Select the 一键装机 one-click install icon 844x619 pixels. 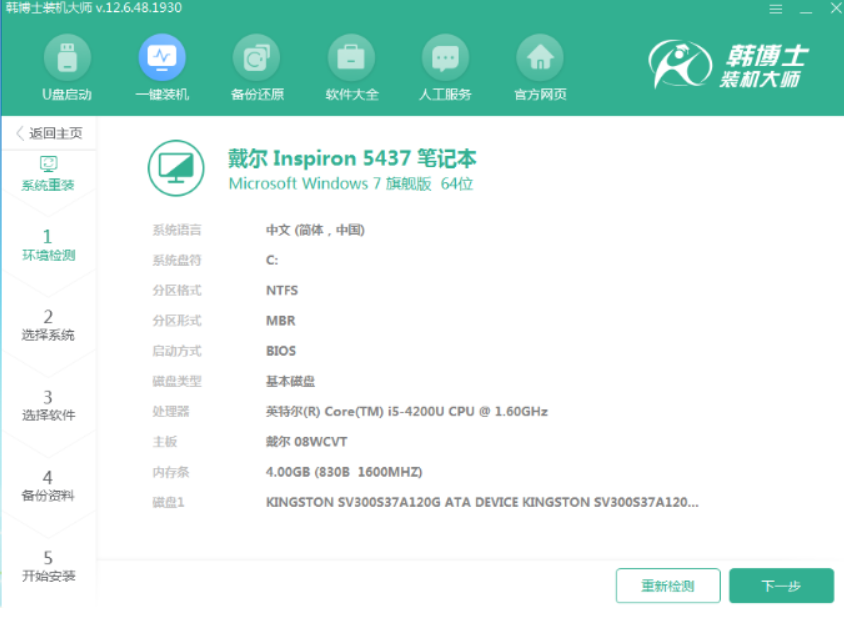tap(161, 58)
